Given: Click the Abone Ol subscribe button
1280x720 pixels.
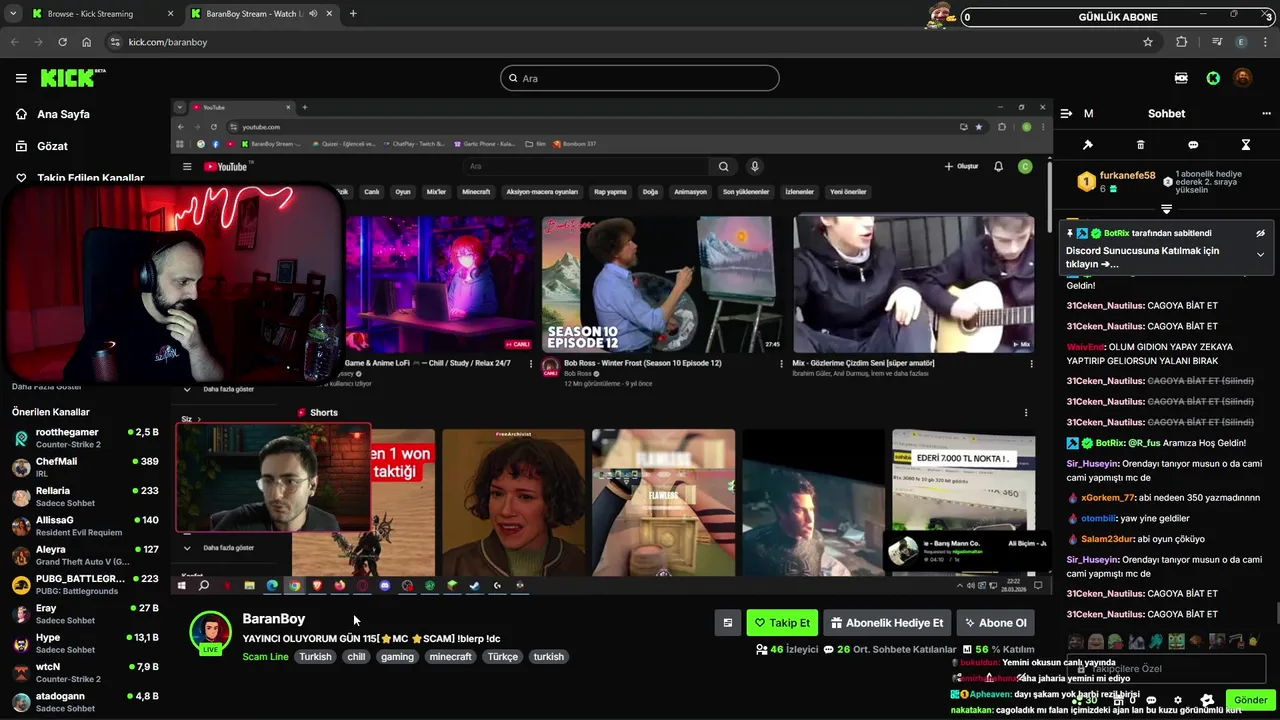Looking at the screenshot, I should pyautogui.click(x=995, y=623).
